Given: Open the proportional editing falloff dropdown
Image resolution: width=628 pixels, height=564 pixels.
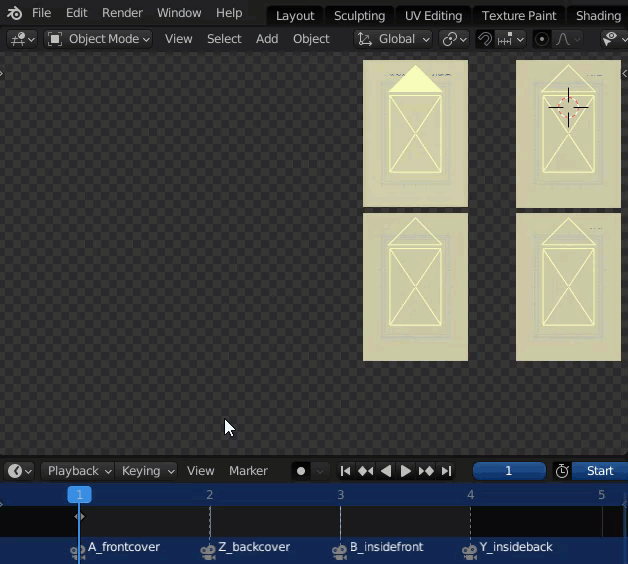Looking at the screenshot, I should [x=567, y=39].
